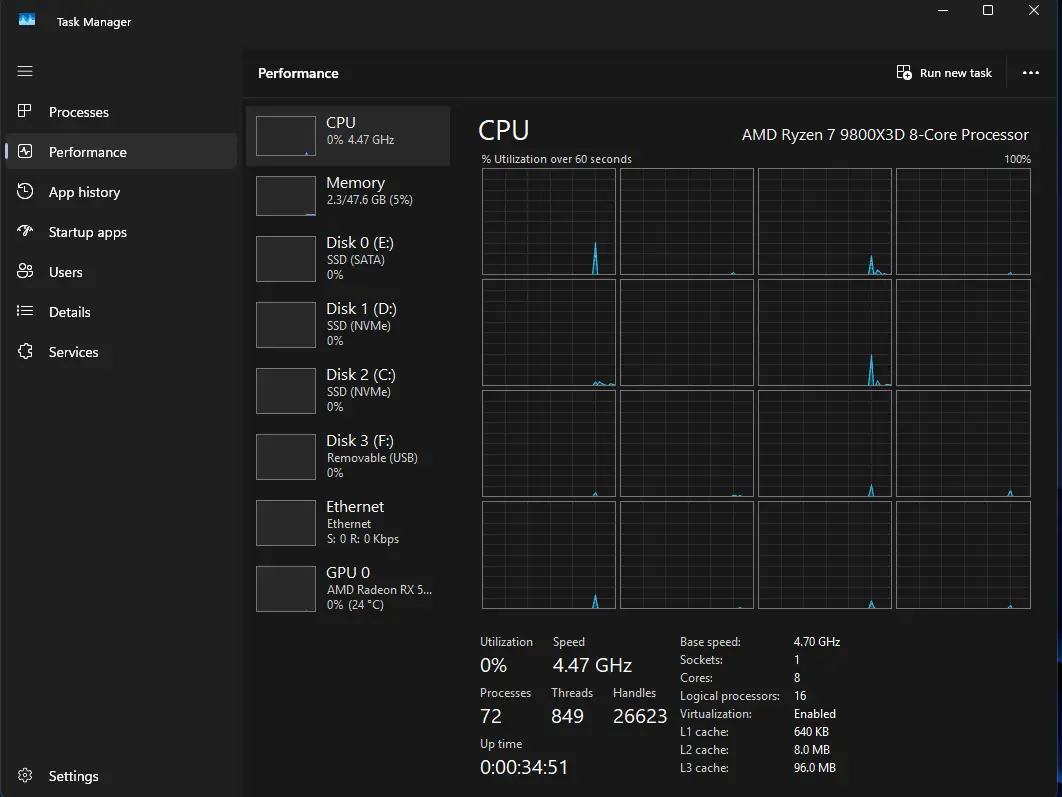
Task: Select the Disk 2 (C:) thumbnail
Action: click(x=286, y=391)
